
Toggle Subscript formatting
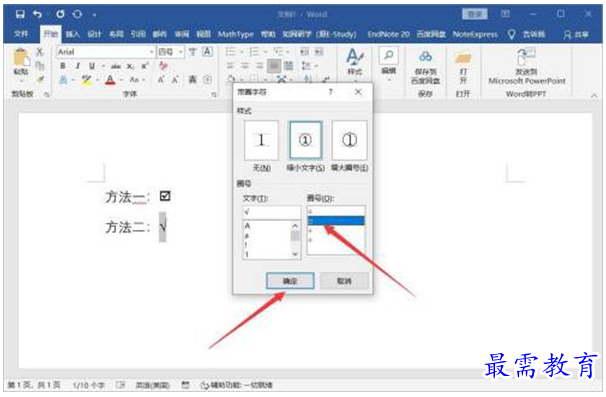click(x=131, y=66)
